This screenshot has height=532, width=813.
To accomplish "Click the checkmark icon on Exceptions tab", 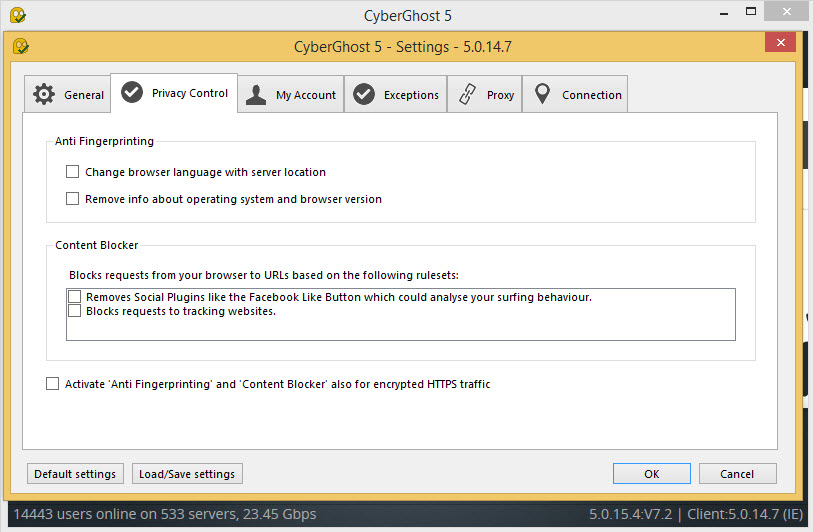I will pos(364,95).
